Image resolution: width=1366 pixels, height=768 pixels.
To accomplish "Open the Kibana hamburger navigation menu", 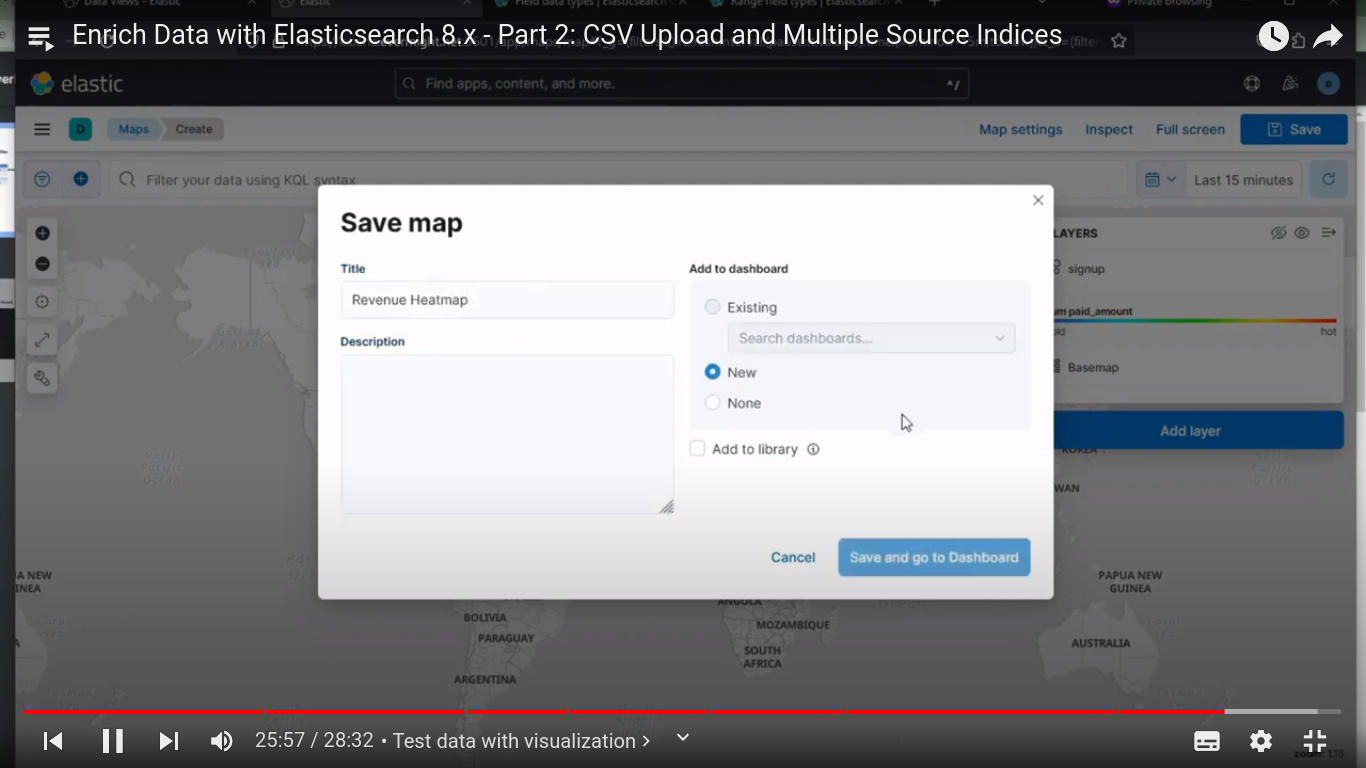I will (42, 129).
